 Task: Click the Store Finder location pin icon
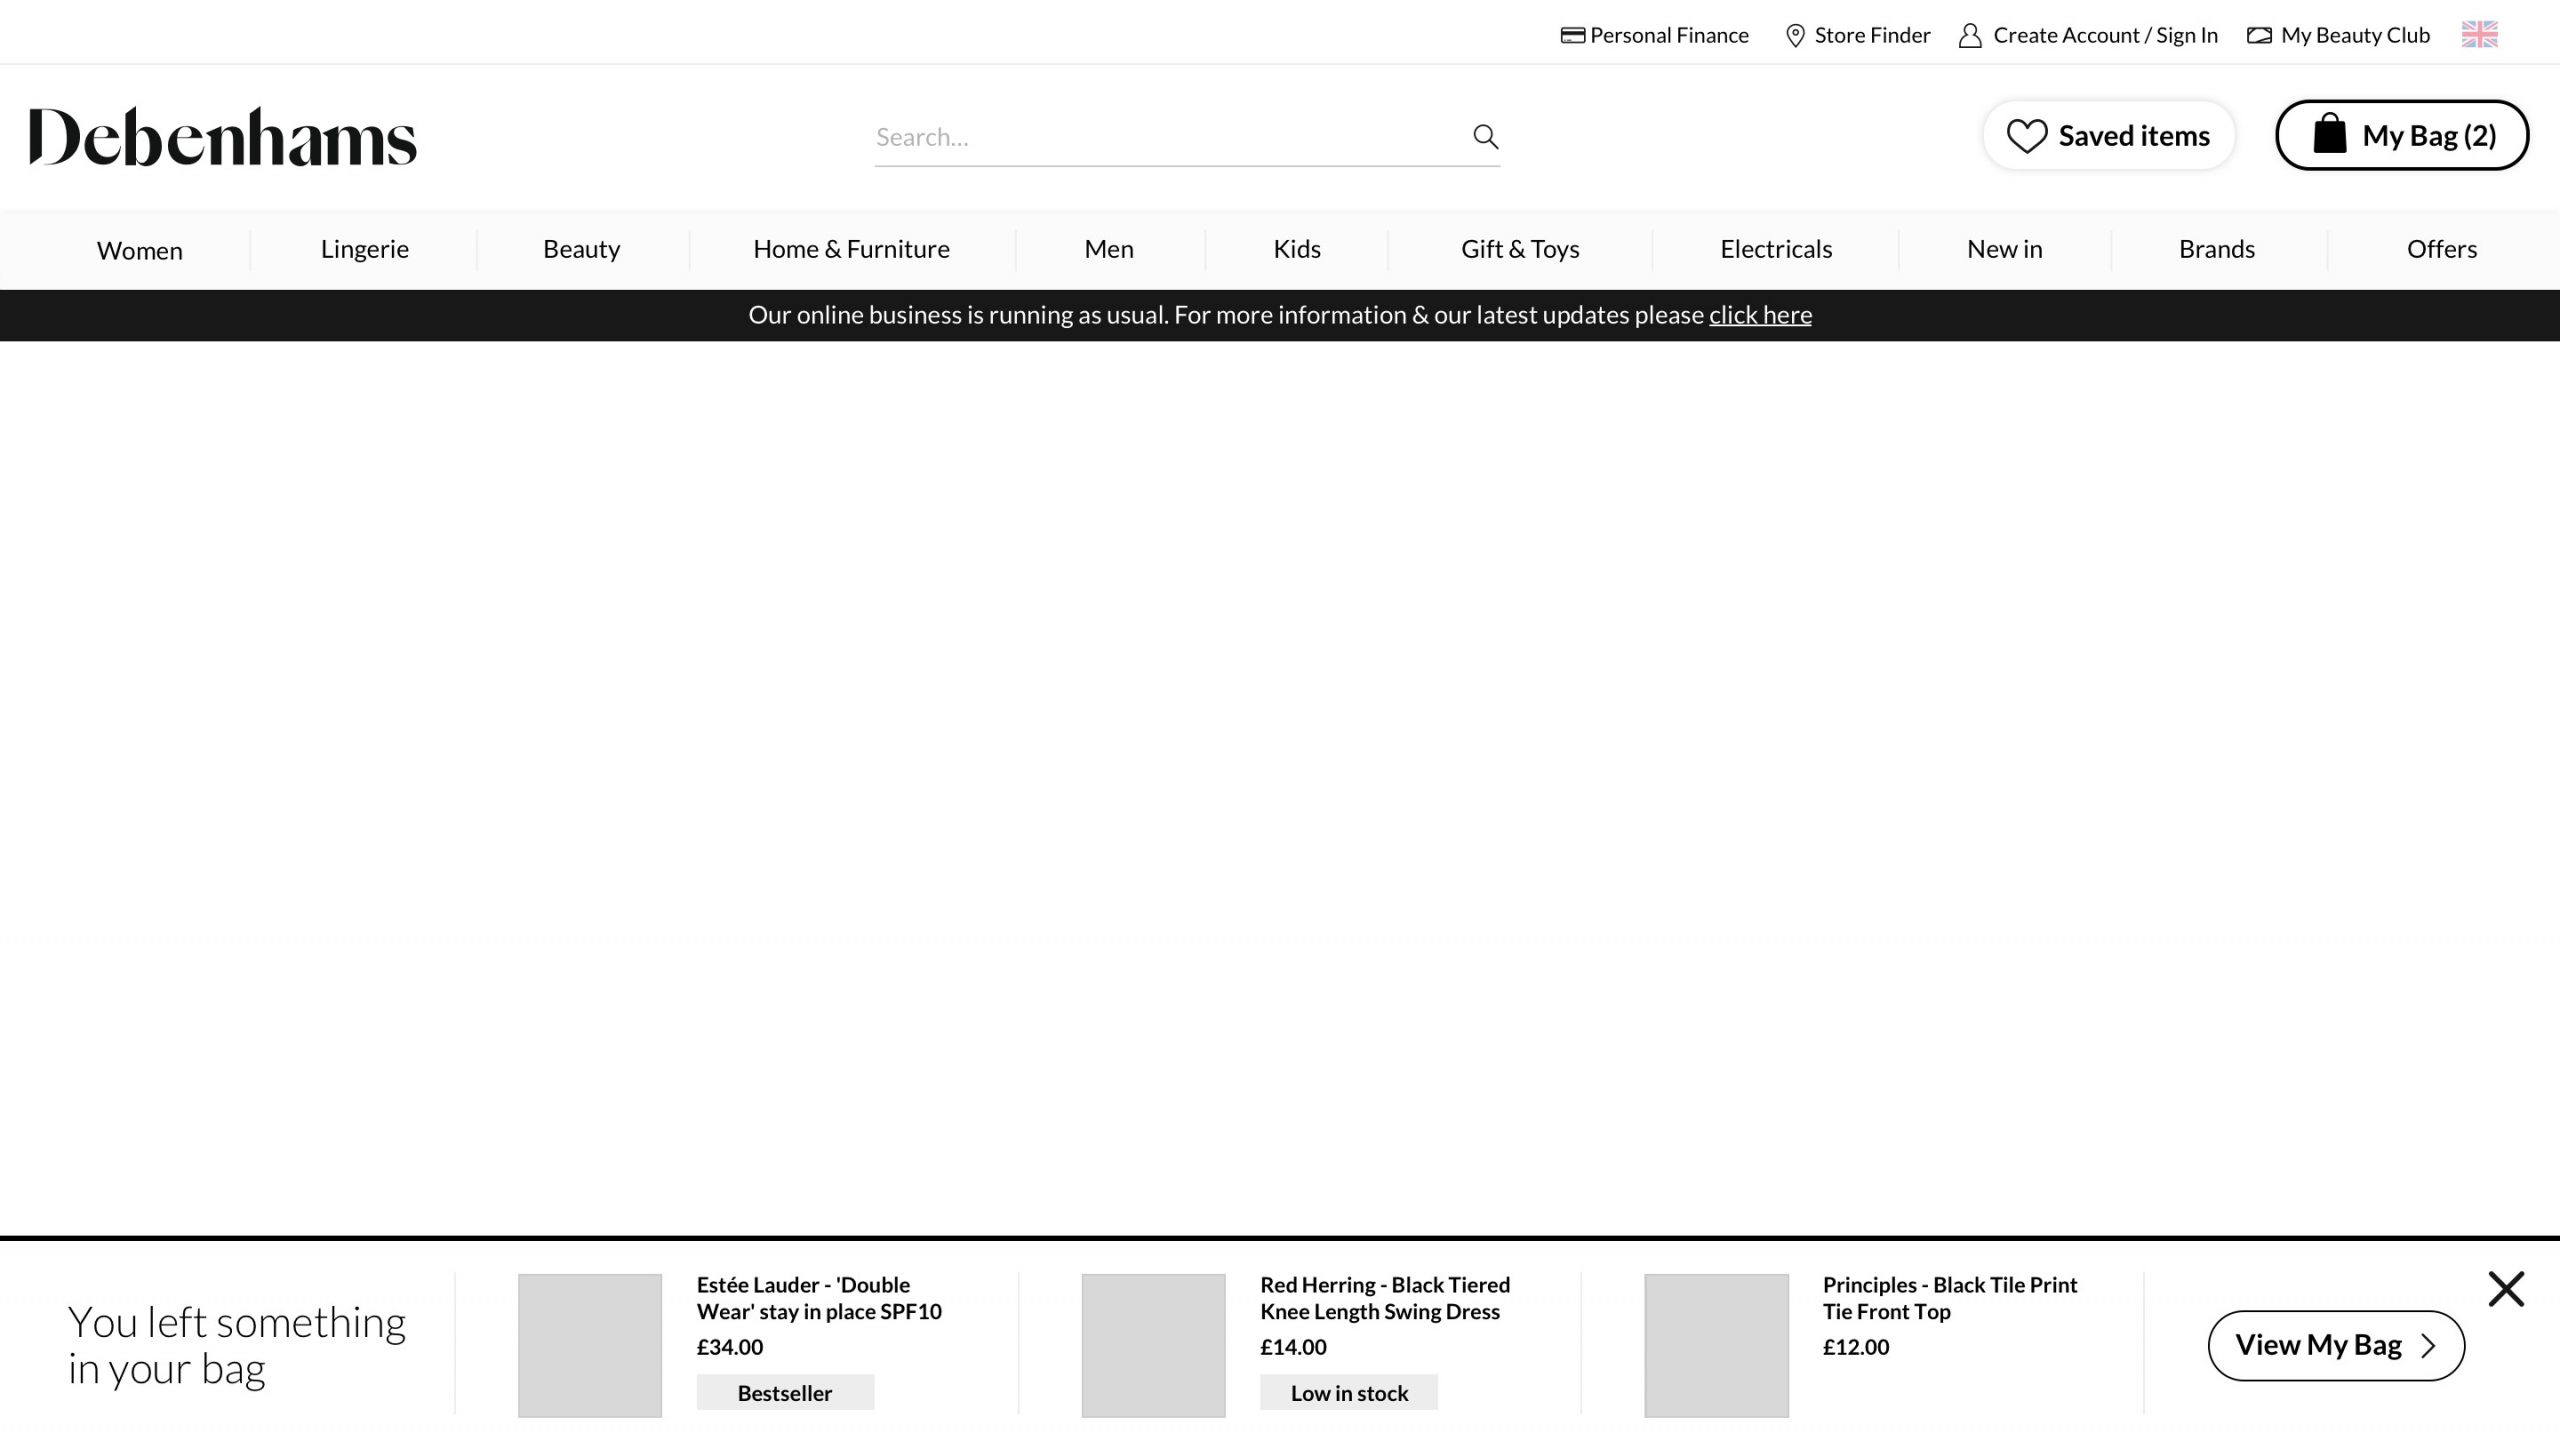point(1795,36)
